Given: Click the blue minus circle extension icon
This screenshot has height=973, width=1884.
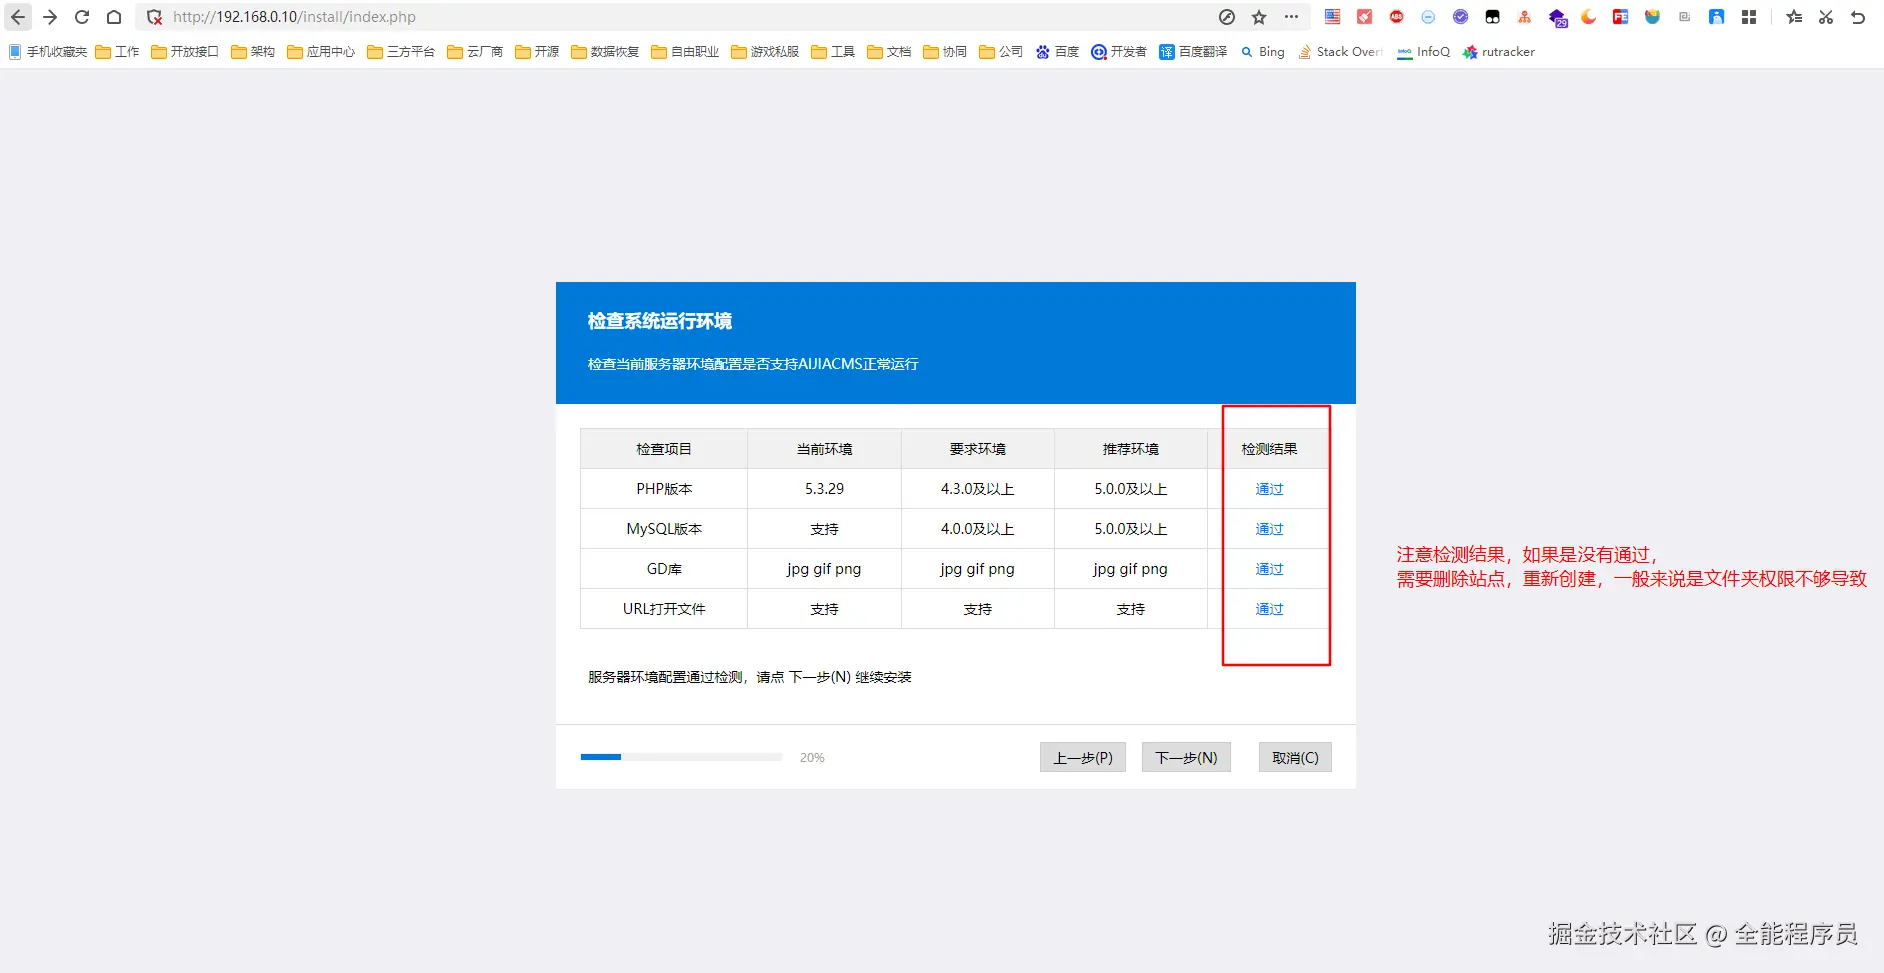Looking at the screenshot, I should click(x=1428, y=17).
